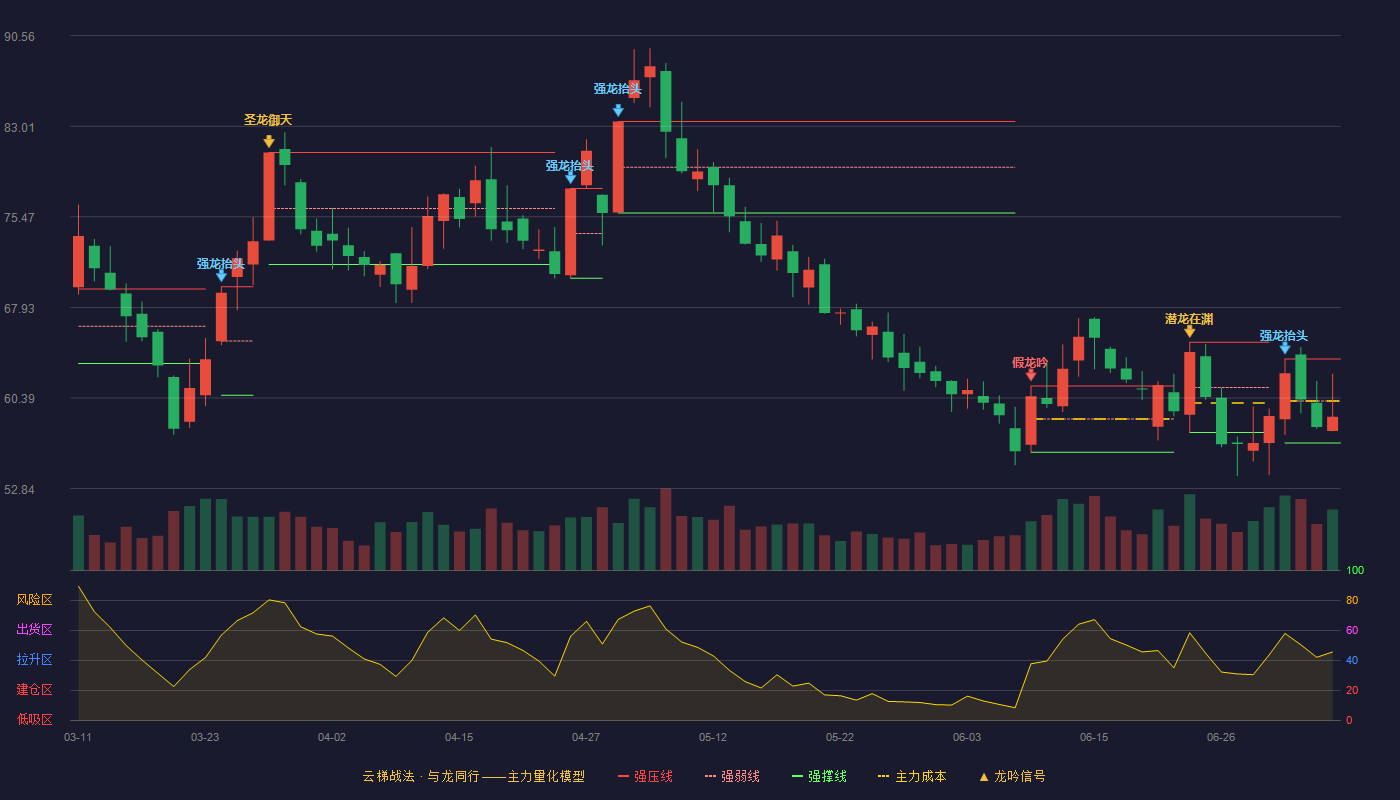This screenshot has width=1400, height=800.
Task: Click the 假龙吟 red arrow marker
Action: pyautogui.click(x=1031, y=374)
